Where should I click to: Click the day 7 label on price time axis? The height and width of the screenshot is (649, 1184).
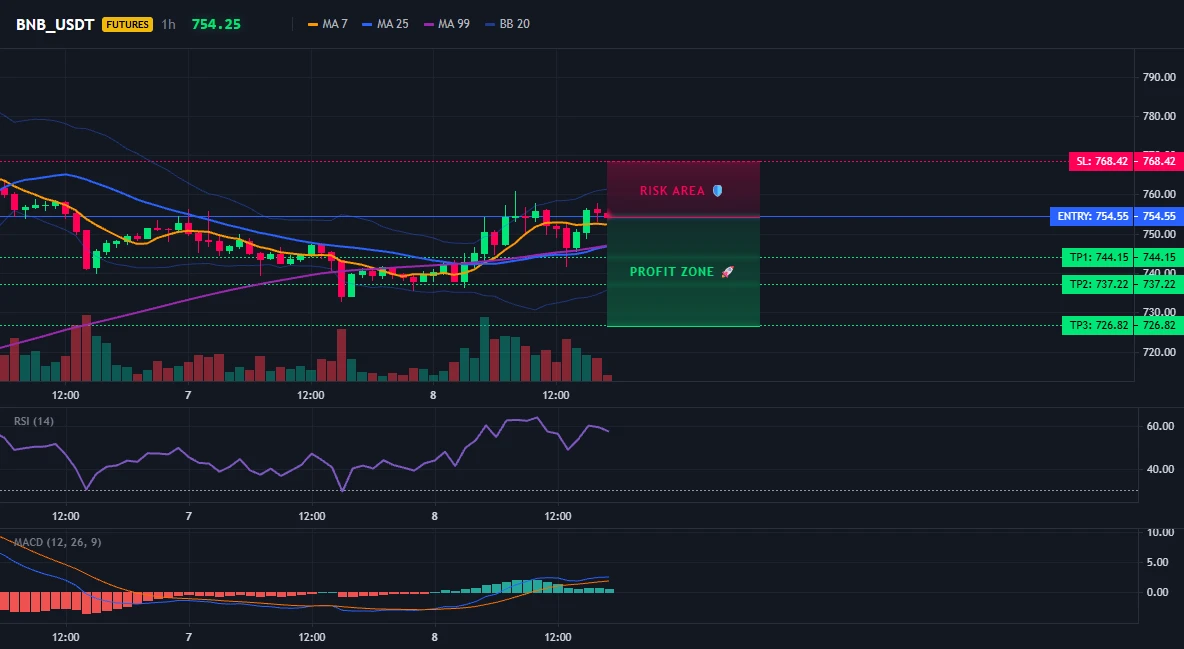point(188,395)
